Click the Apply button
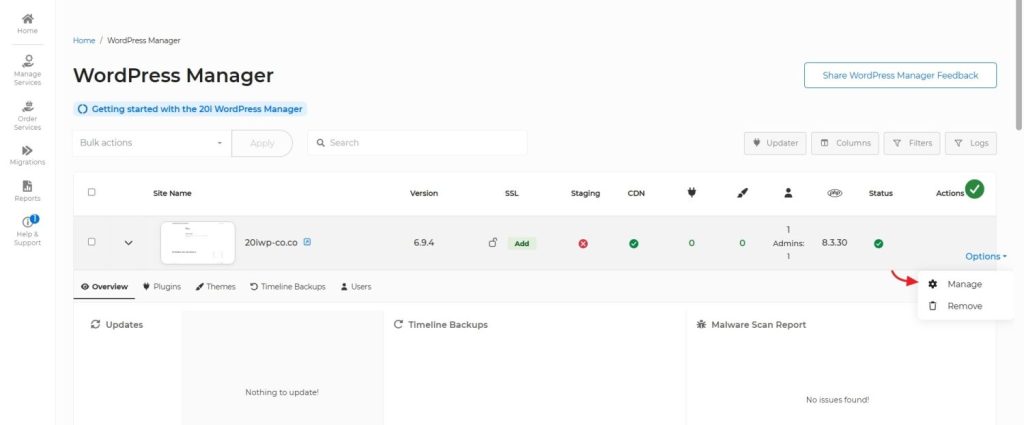 click(x=262, y=143)
